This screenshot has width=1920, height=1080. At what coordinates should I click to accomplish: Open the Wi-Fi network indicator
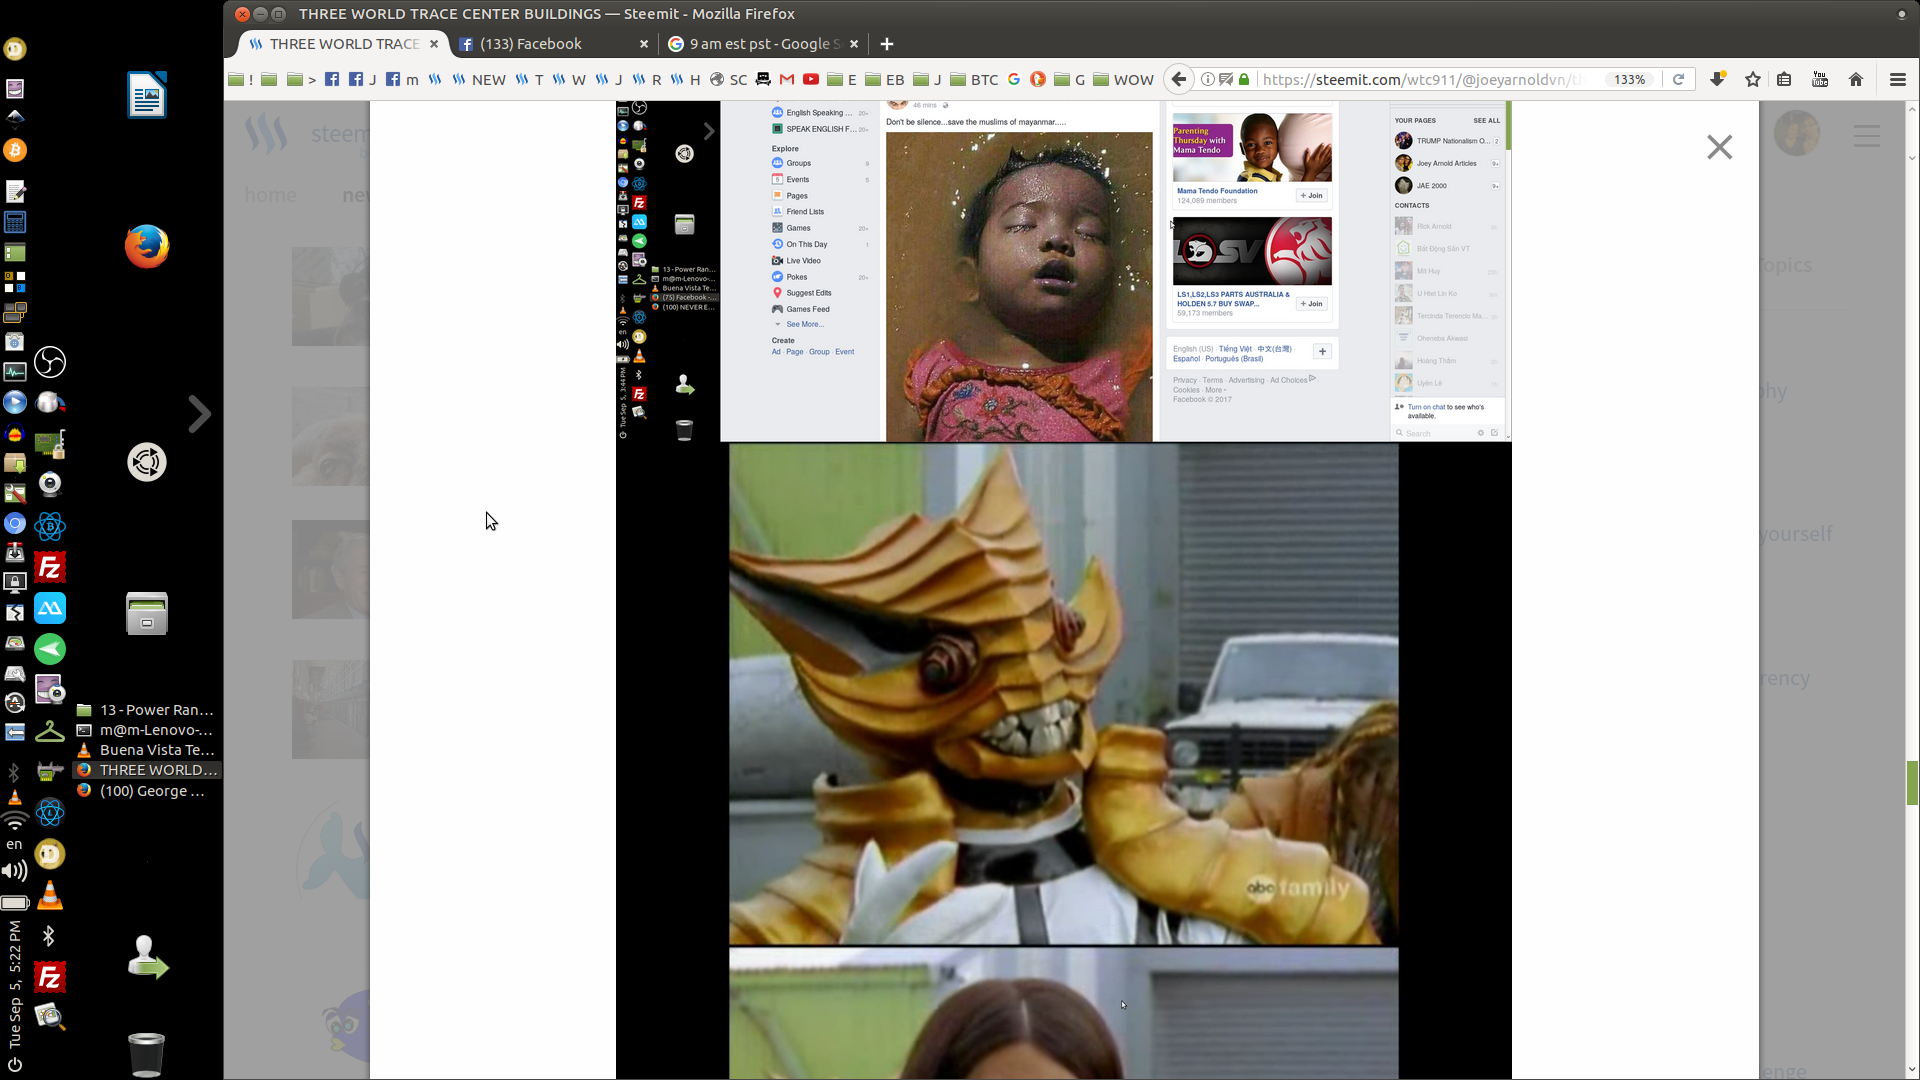(15, 820)
